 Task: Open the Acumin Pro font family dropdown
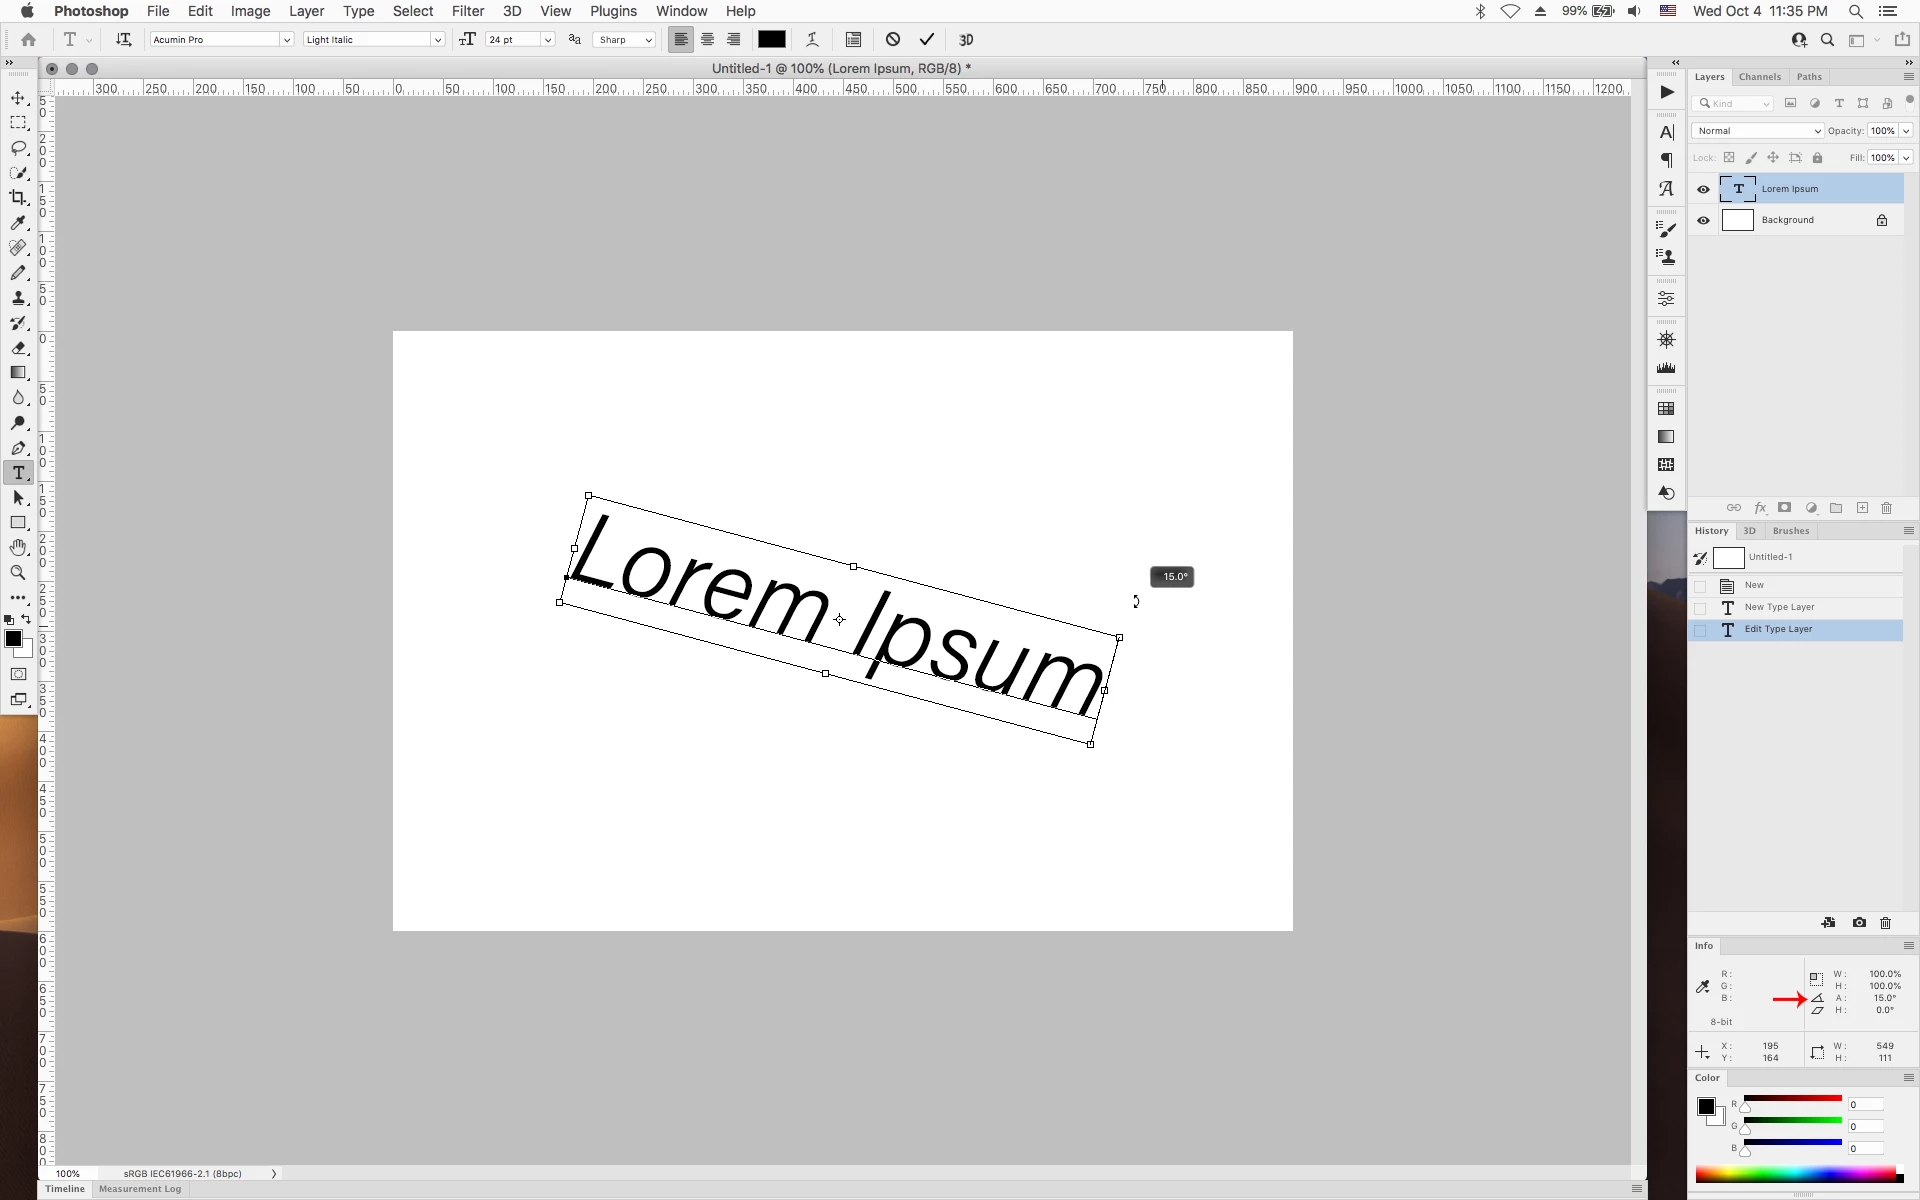coord(286,40)
